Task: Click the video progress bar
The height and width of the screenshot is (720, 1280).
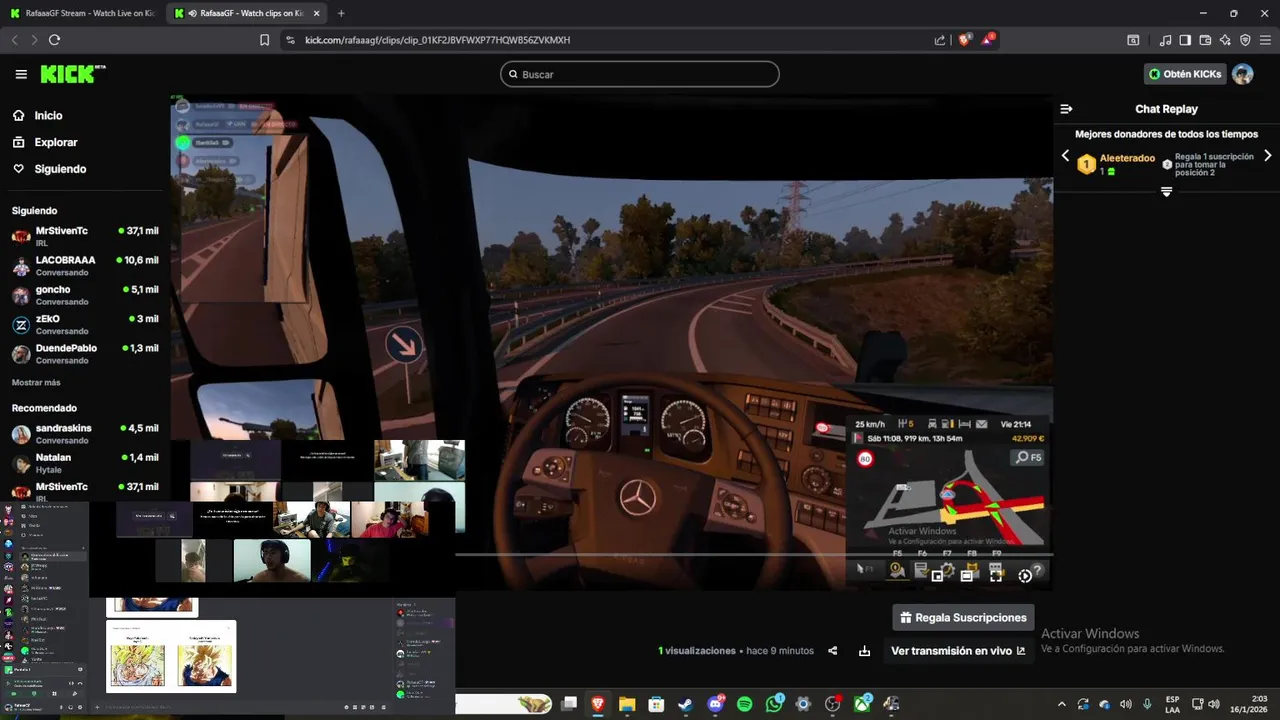Action: coord(754,554)
